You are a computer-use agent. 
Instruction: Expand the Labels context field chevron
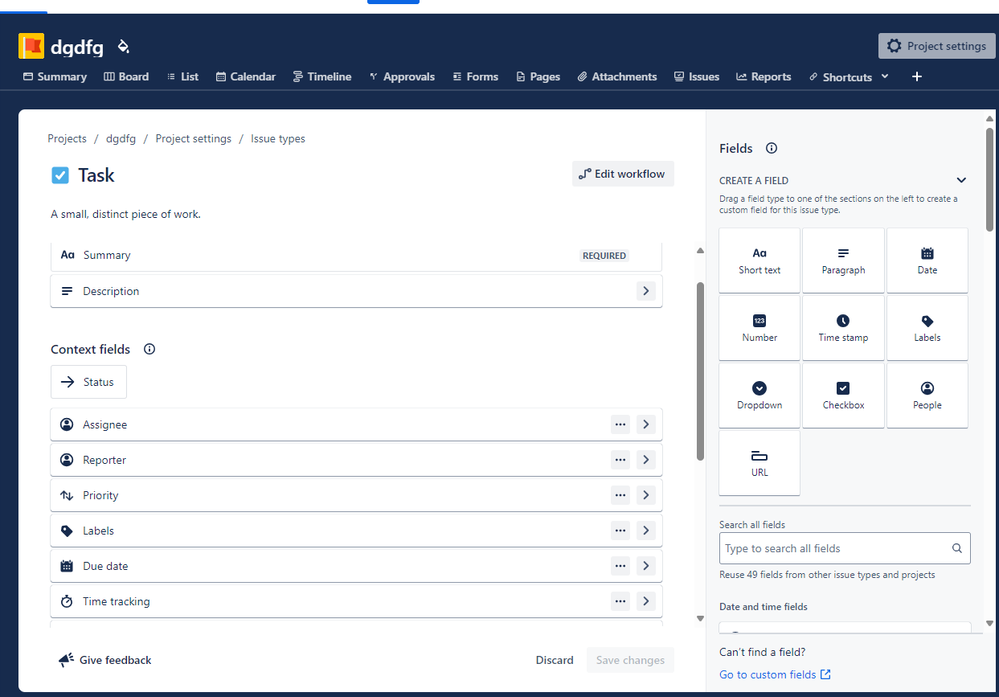pyautogui.click(x=645, y=531)
